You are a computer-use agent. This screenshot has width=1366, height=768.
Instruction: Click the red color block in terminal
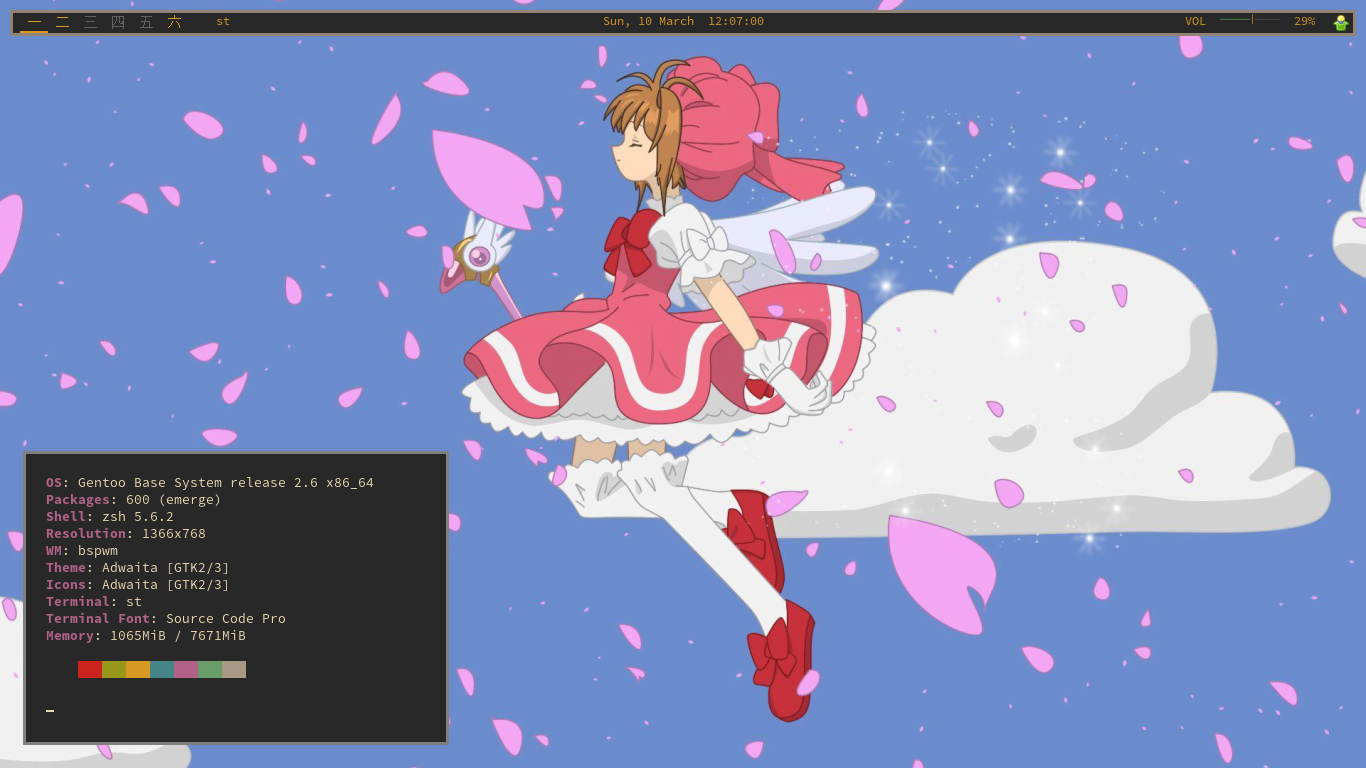90,670
